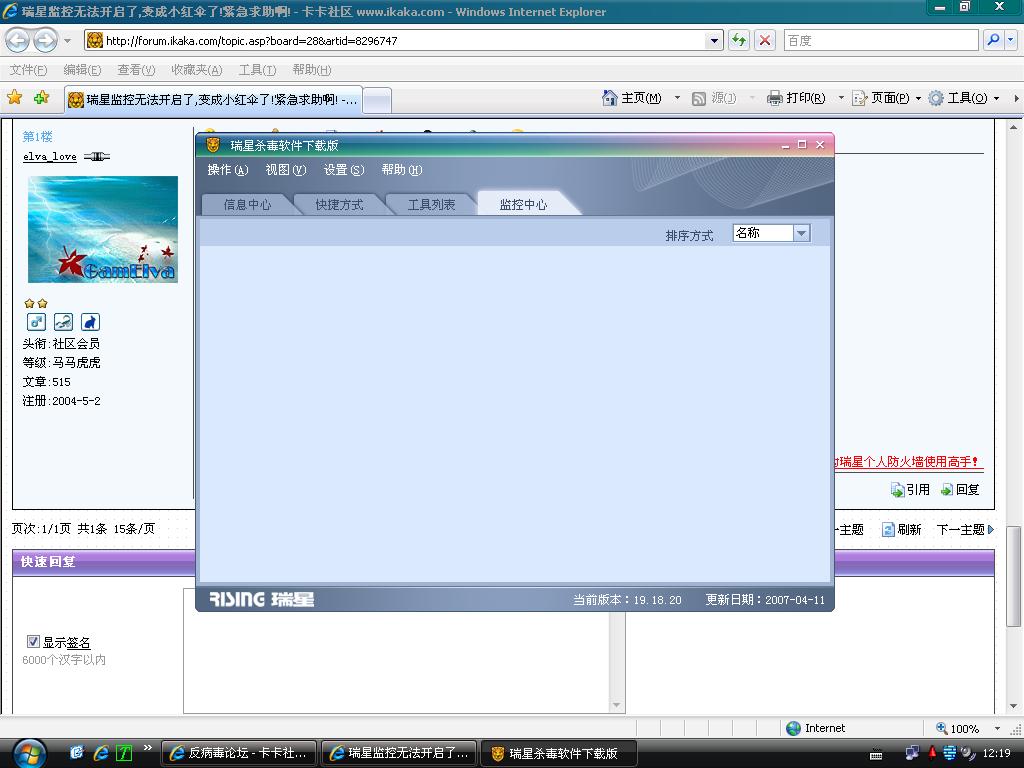Screen dimensions: 1024x768
Task: Go to 下一主题 next topic
Action: 965,530
